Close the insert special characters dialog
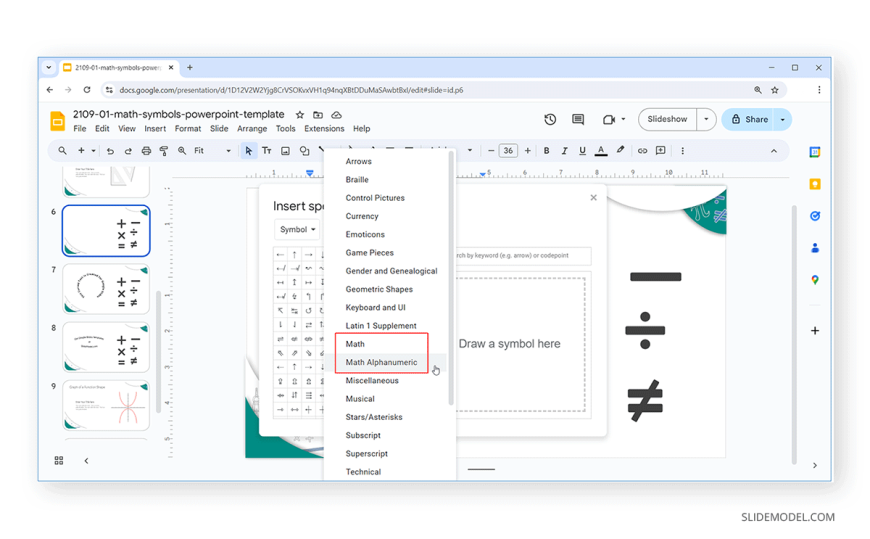This screenshot has height=539, width=870. (x=593, y=198)
